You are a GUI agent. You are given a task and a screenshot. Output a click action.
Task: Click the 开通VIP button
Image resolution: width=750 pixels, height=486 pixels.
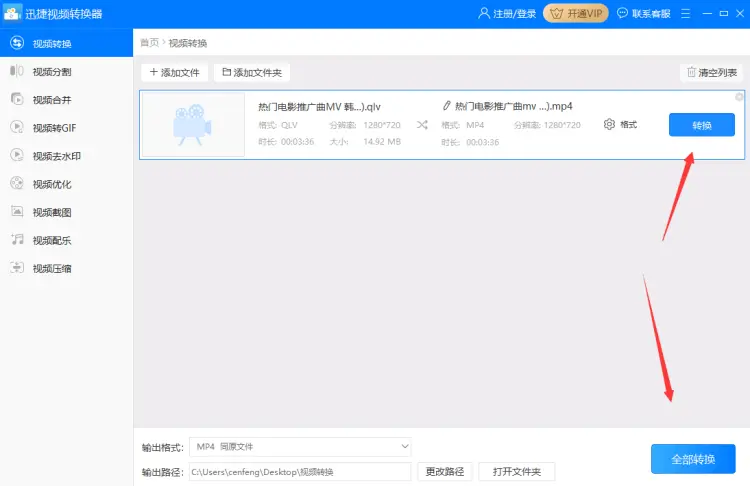pos(576,13)
